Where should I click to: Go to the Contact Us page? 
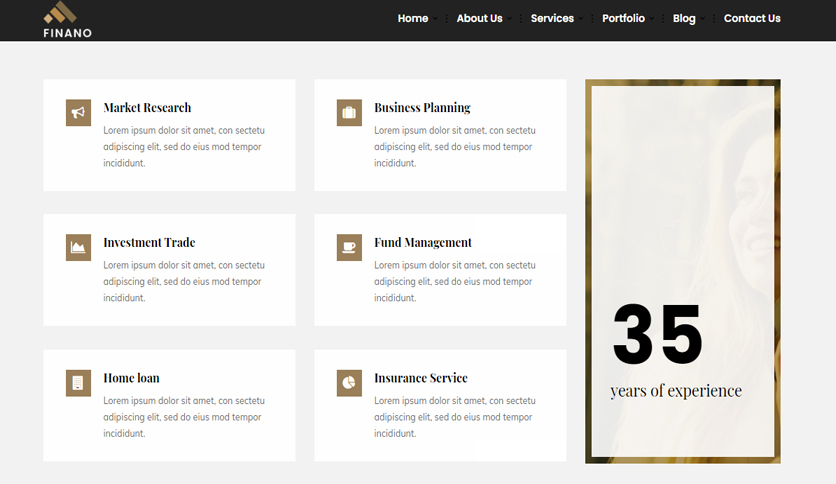tap(752, 19)
